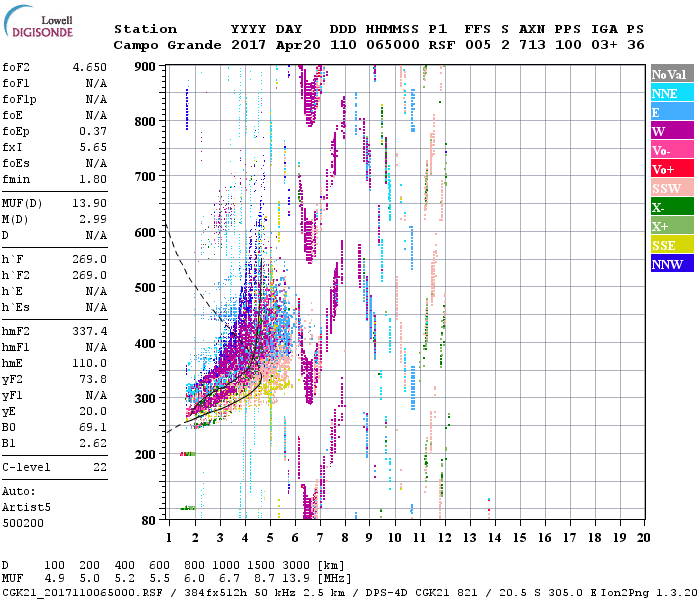Click the fmin value 1.80
700x600 pixels.
pyautogui.click(x=93, y=179)
